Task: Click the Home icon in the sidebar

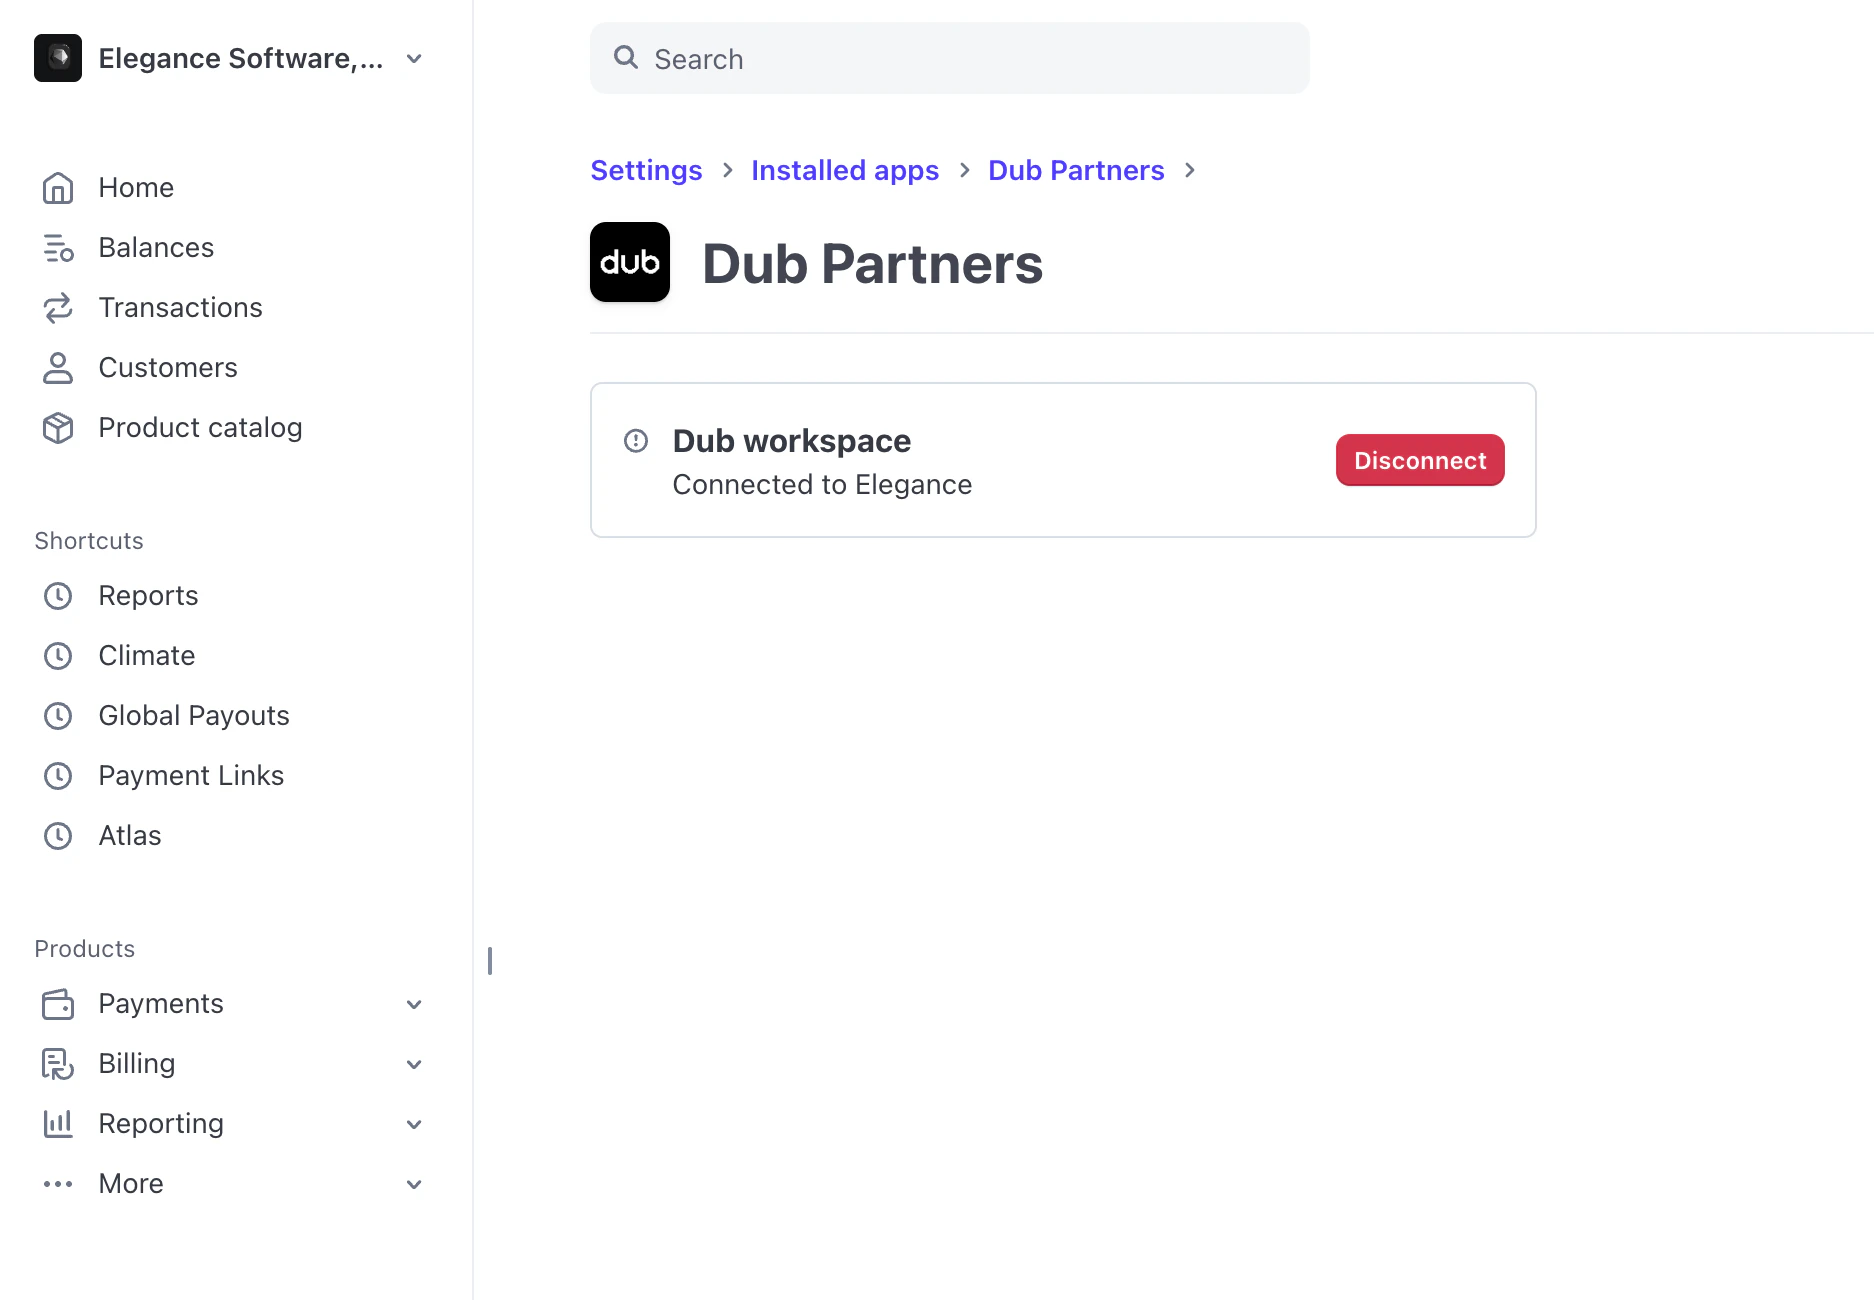Action: coord(58,187)
